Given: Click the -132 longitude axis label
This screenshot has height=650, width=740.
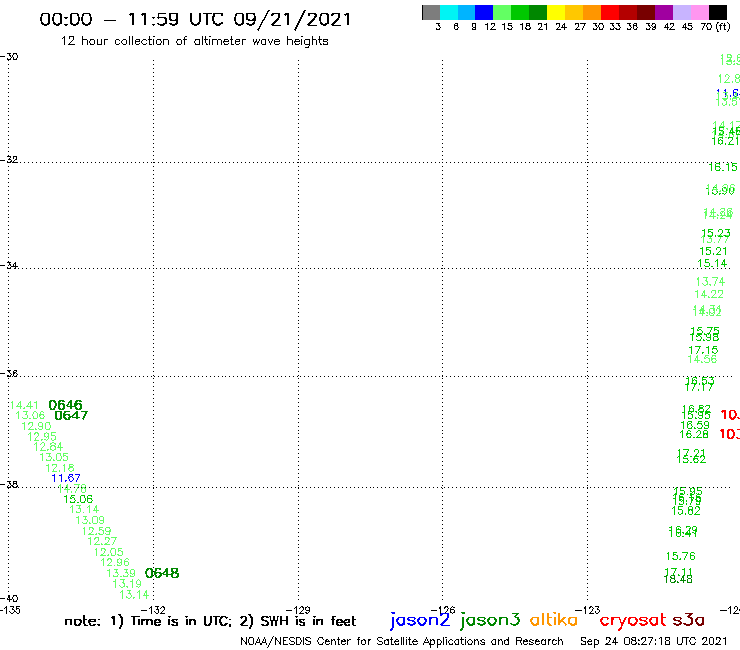Looking at the screenshot, I should point(153,610).
